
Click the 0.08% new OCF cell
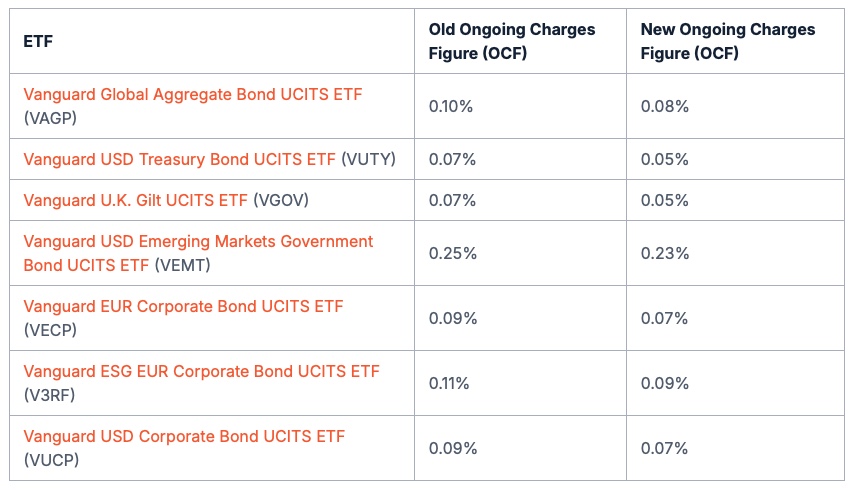coord(664,106)
